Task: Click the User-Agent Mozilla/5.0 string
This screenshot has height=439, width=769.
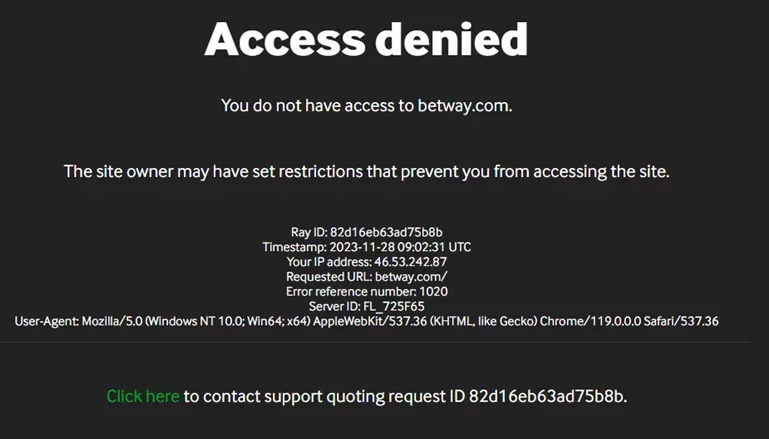Action: tap(366, 321)
